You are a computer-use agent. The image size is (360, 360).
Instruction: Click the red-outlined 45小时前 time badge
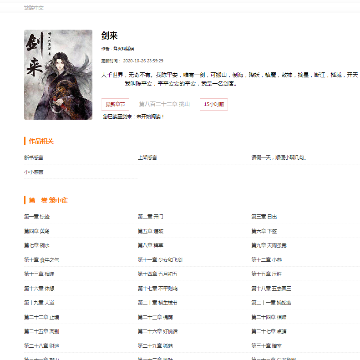[214, 104]
